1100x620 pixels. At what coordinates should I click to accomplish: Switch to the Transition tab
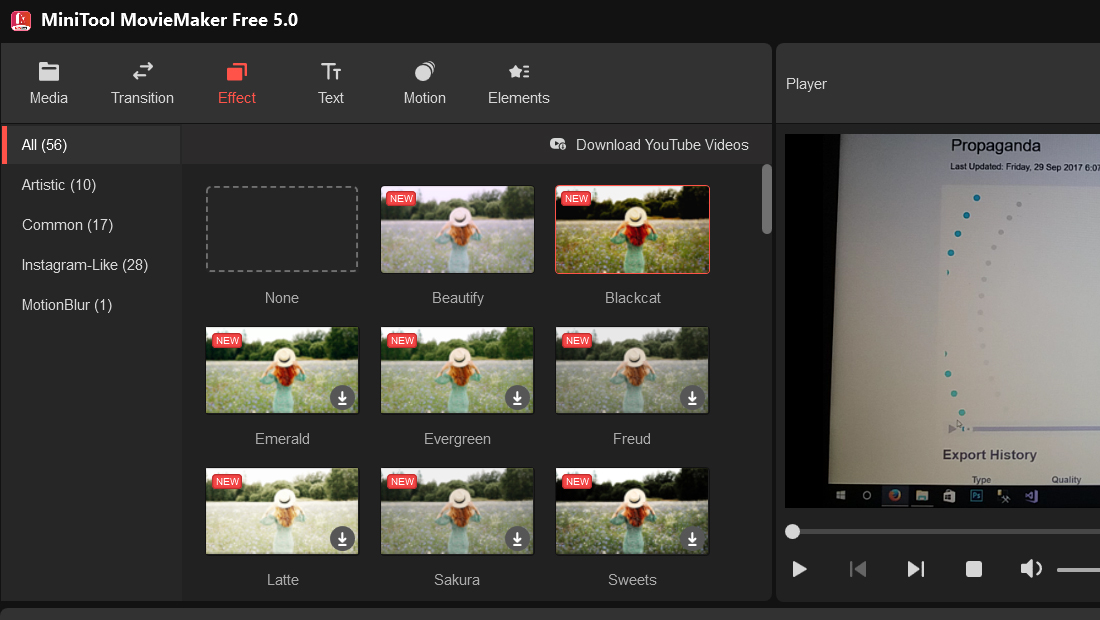(142, 83)
